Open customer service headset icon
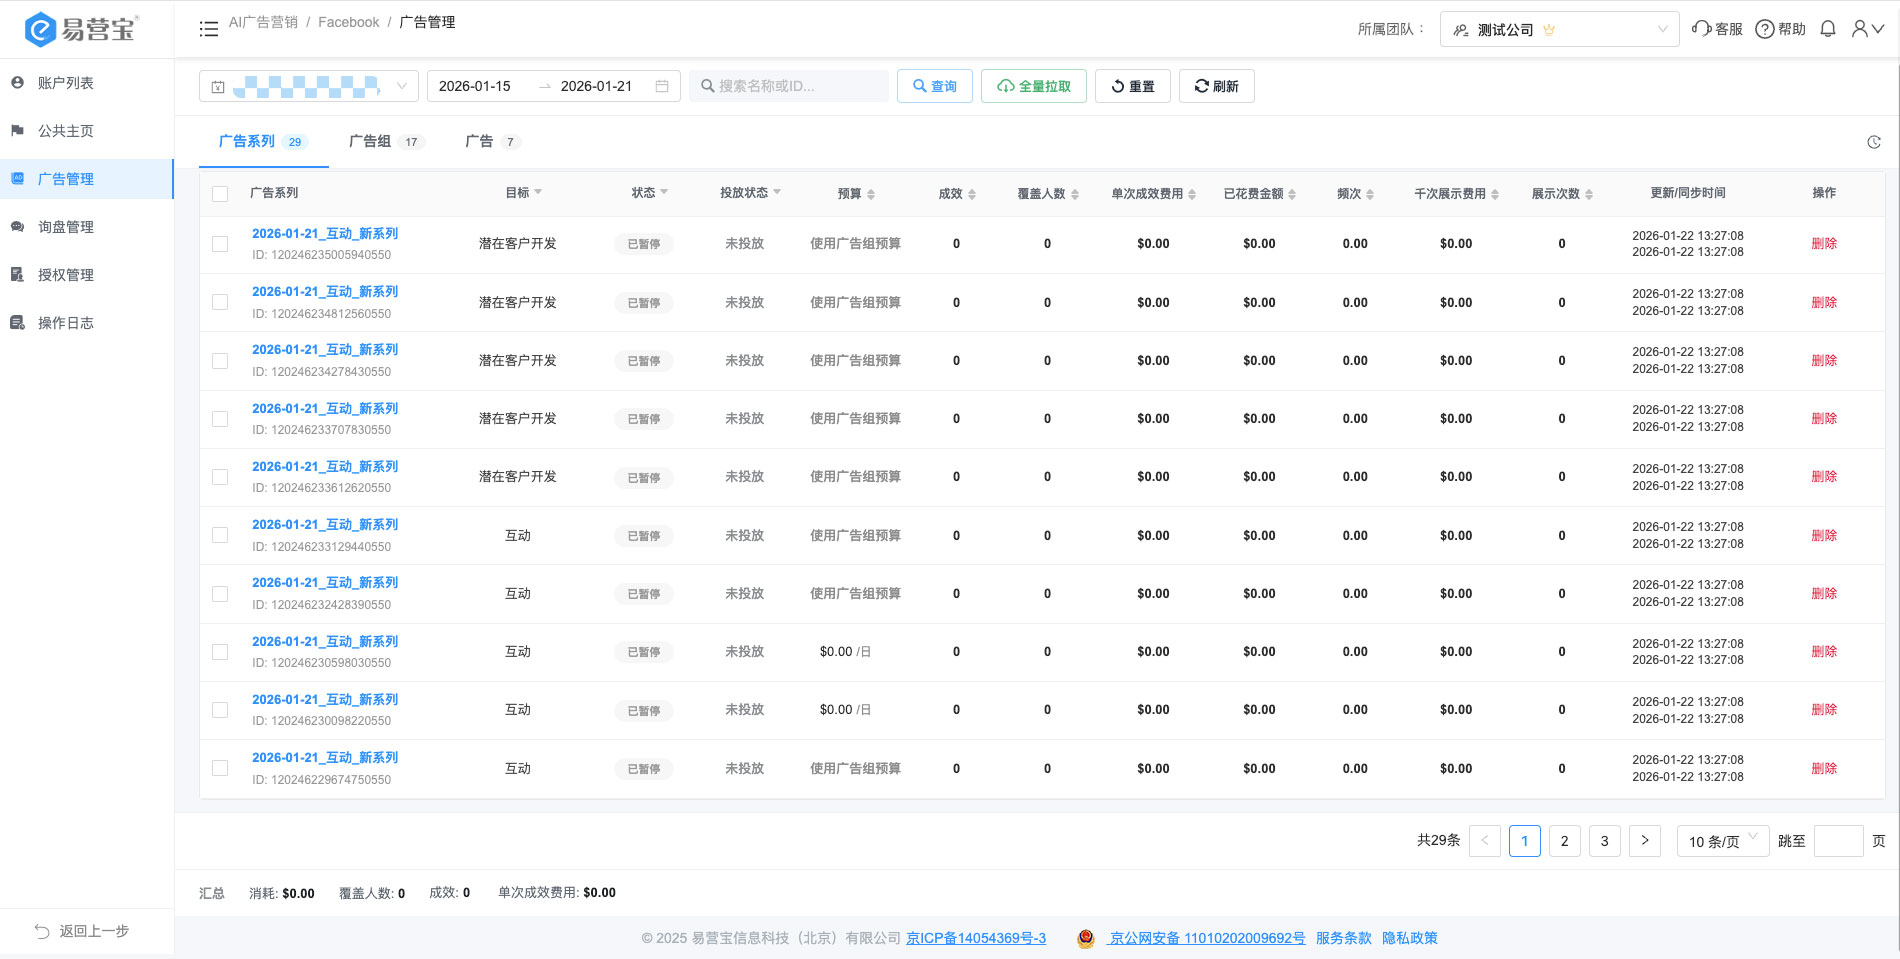The height and width of the screenshot is (959, 1900). click(x=1701, y=29)
